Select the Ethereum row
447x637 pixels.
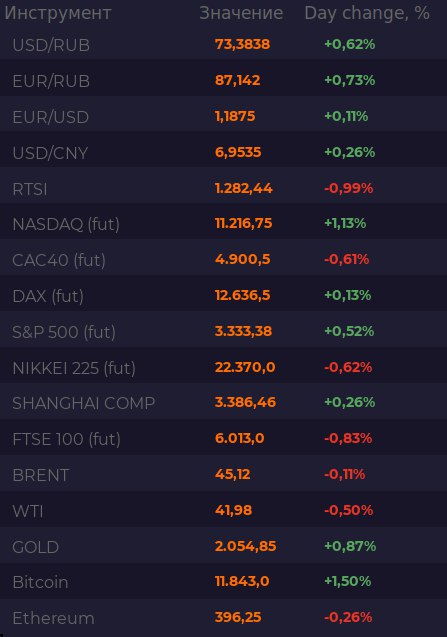pyautogui.click(x=224, y=618)
